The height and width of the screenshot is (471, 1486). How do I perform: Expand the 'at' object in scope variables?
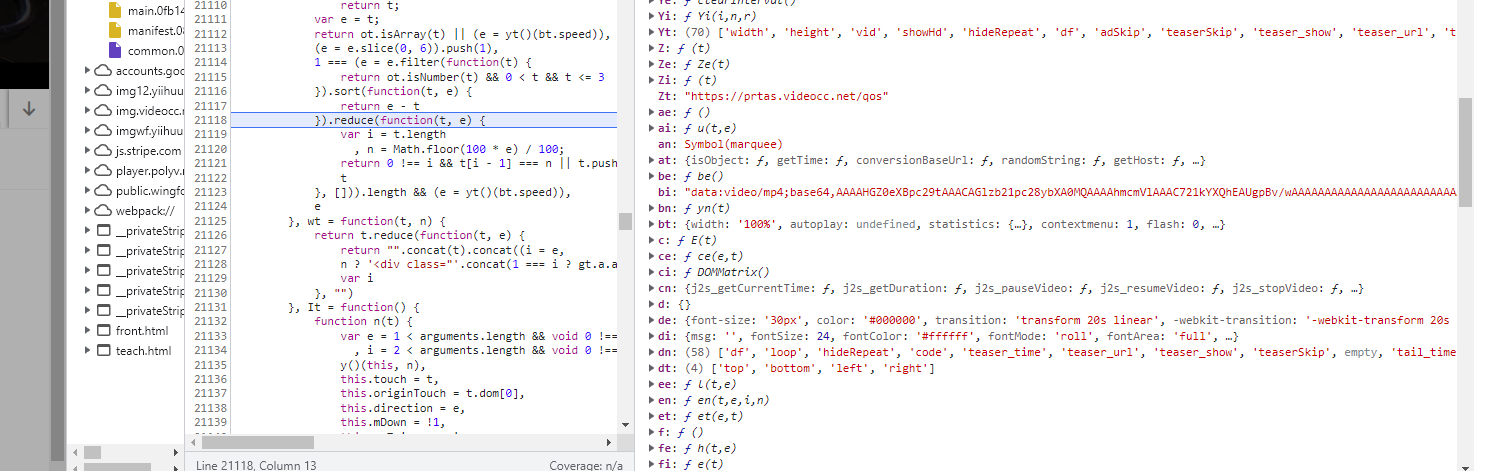click(x=653, y=160)
